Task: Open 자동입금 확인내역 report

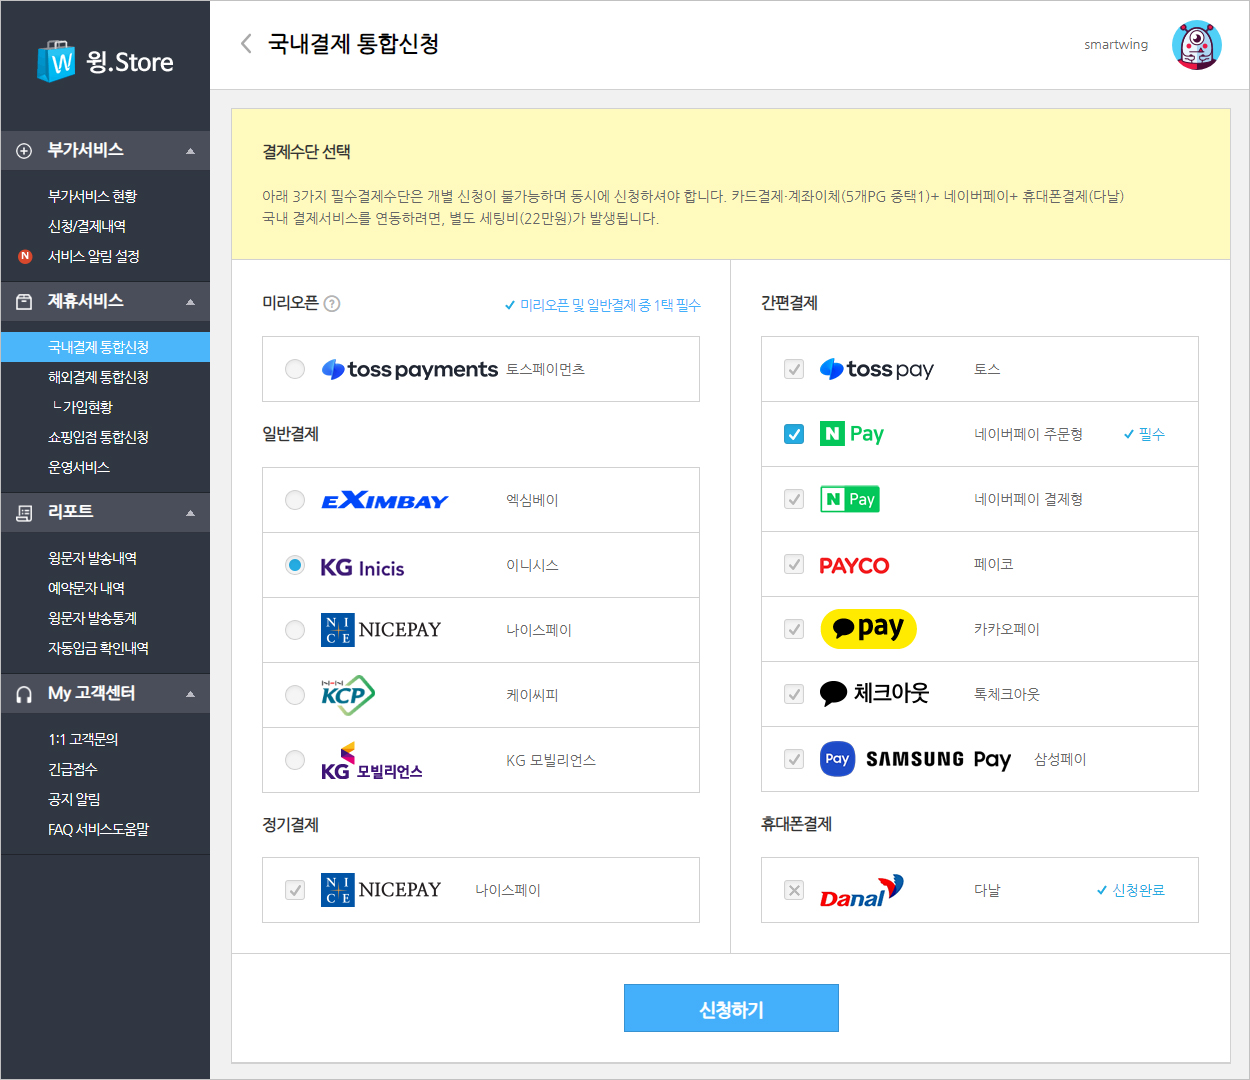Action: tap(98, 648)
